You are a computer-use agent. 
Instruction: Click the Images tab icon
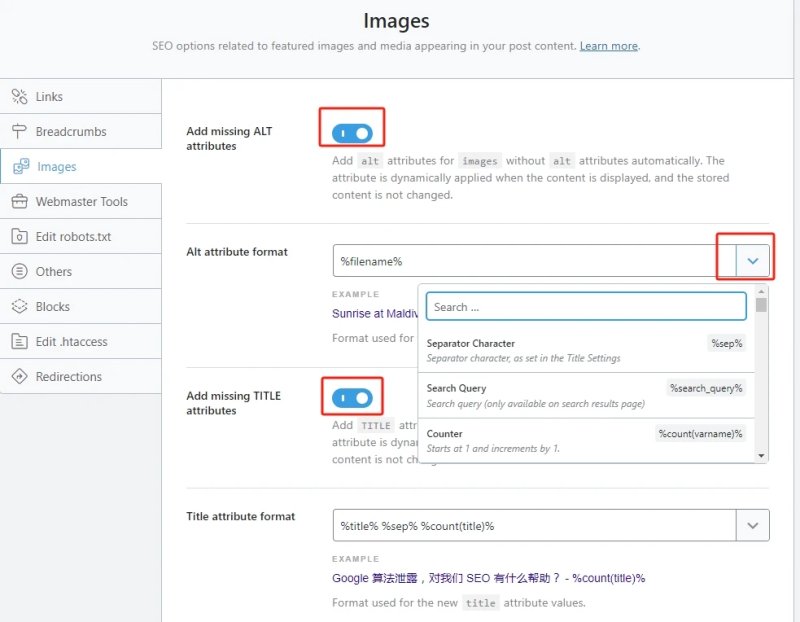(x=21, y=166)
